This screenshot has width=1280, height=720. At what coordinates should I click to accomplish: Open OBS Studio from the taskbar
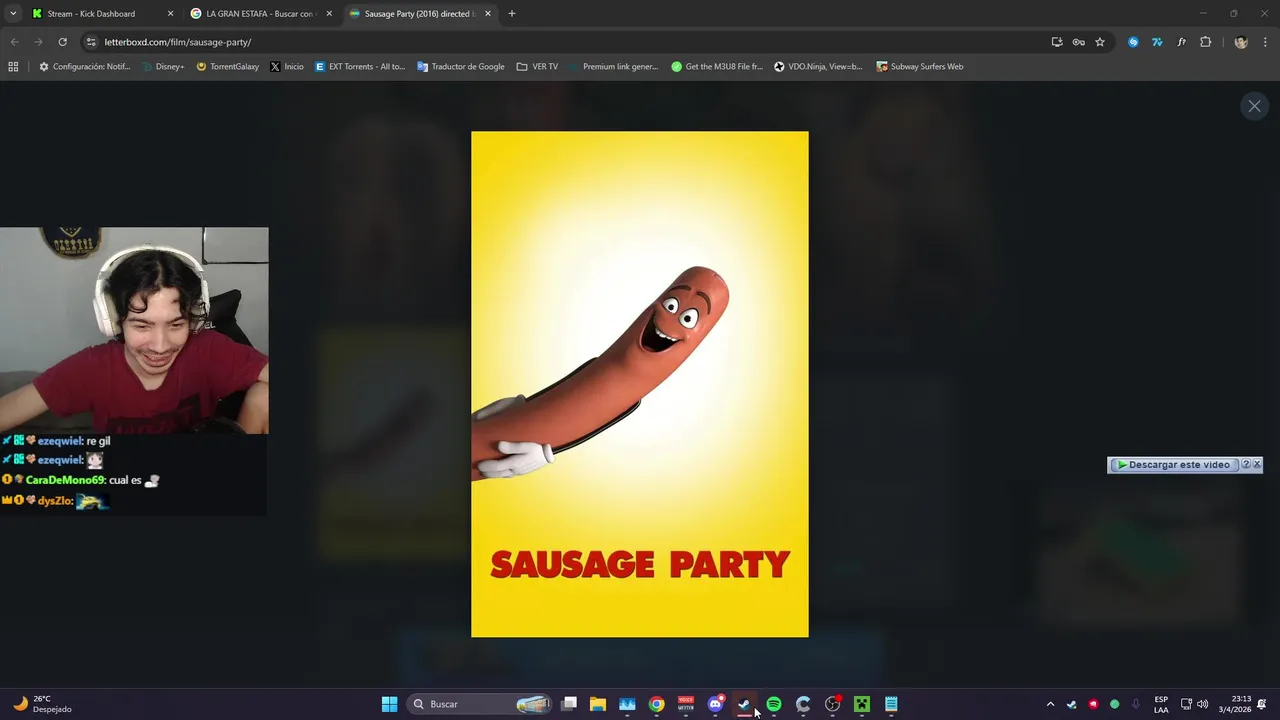(x=832, y=704)
